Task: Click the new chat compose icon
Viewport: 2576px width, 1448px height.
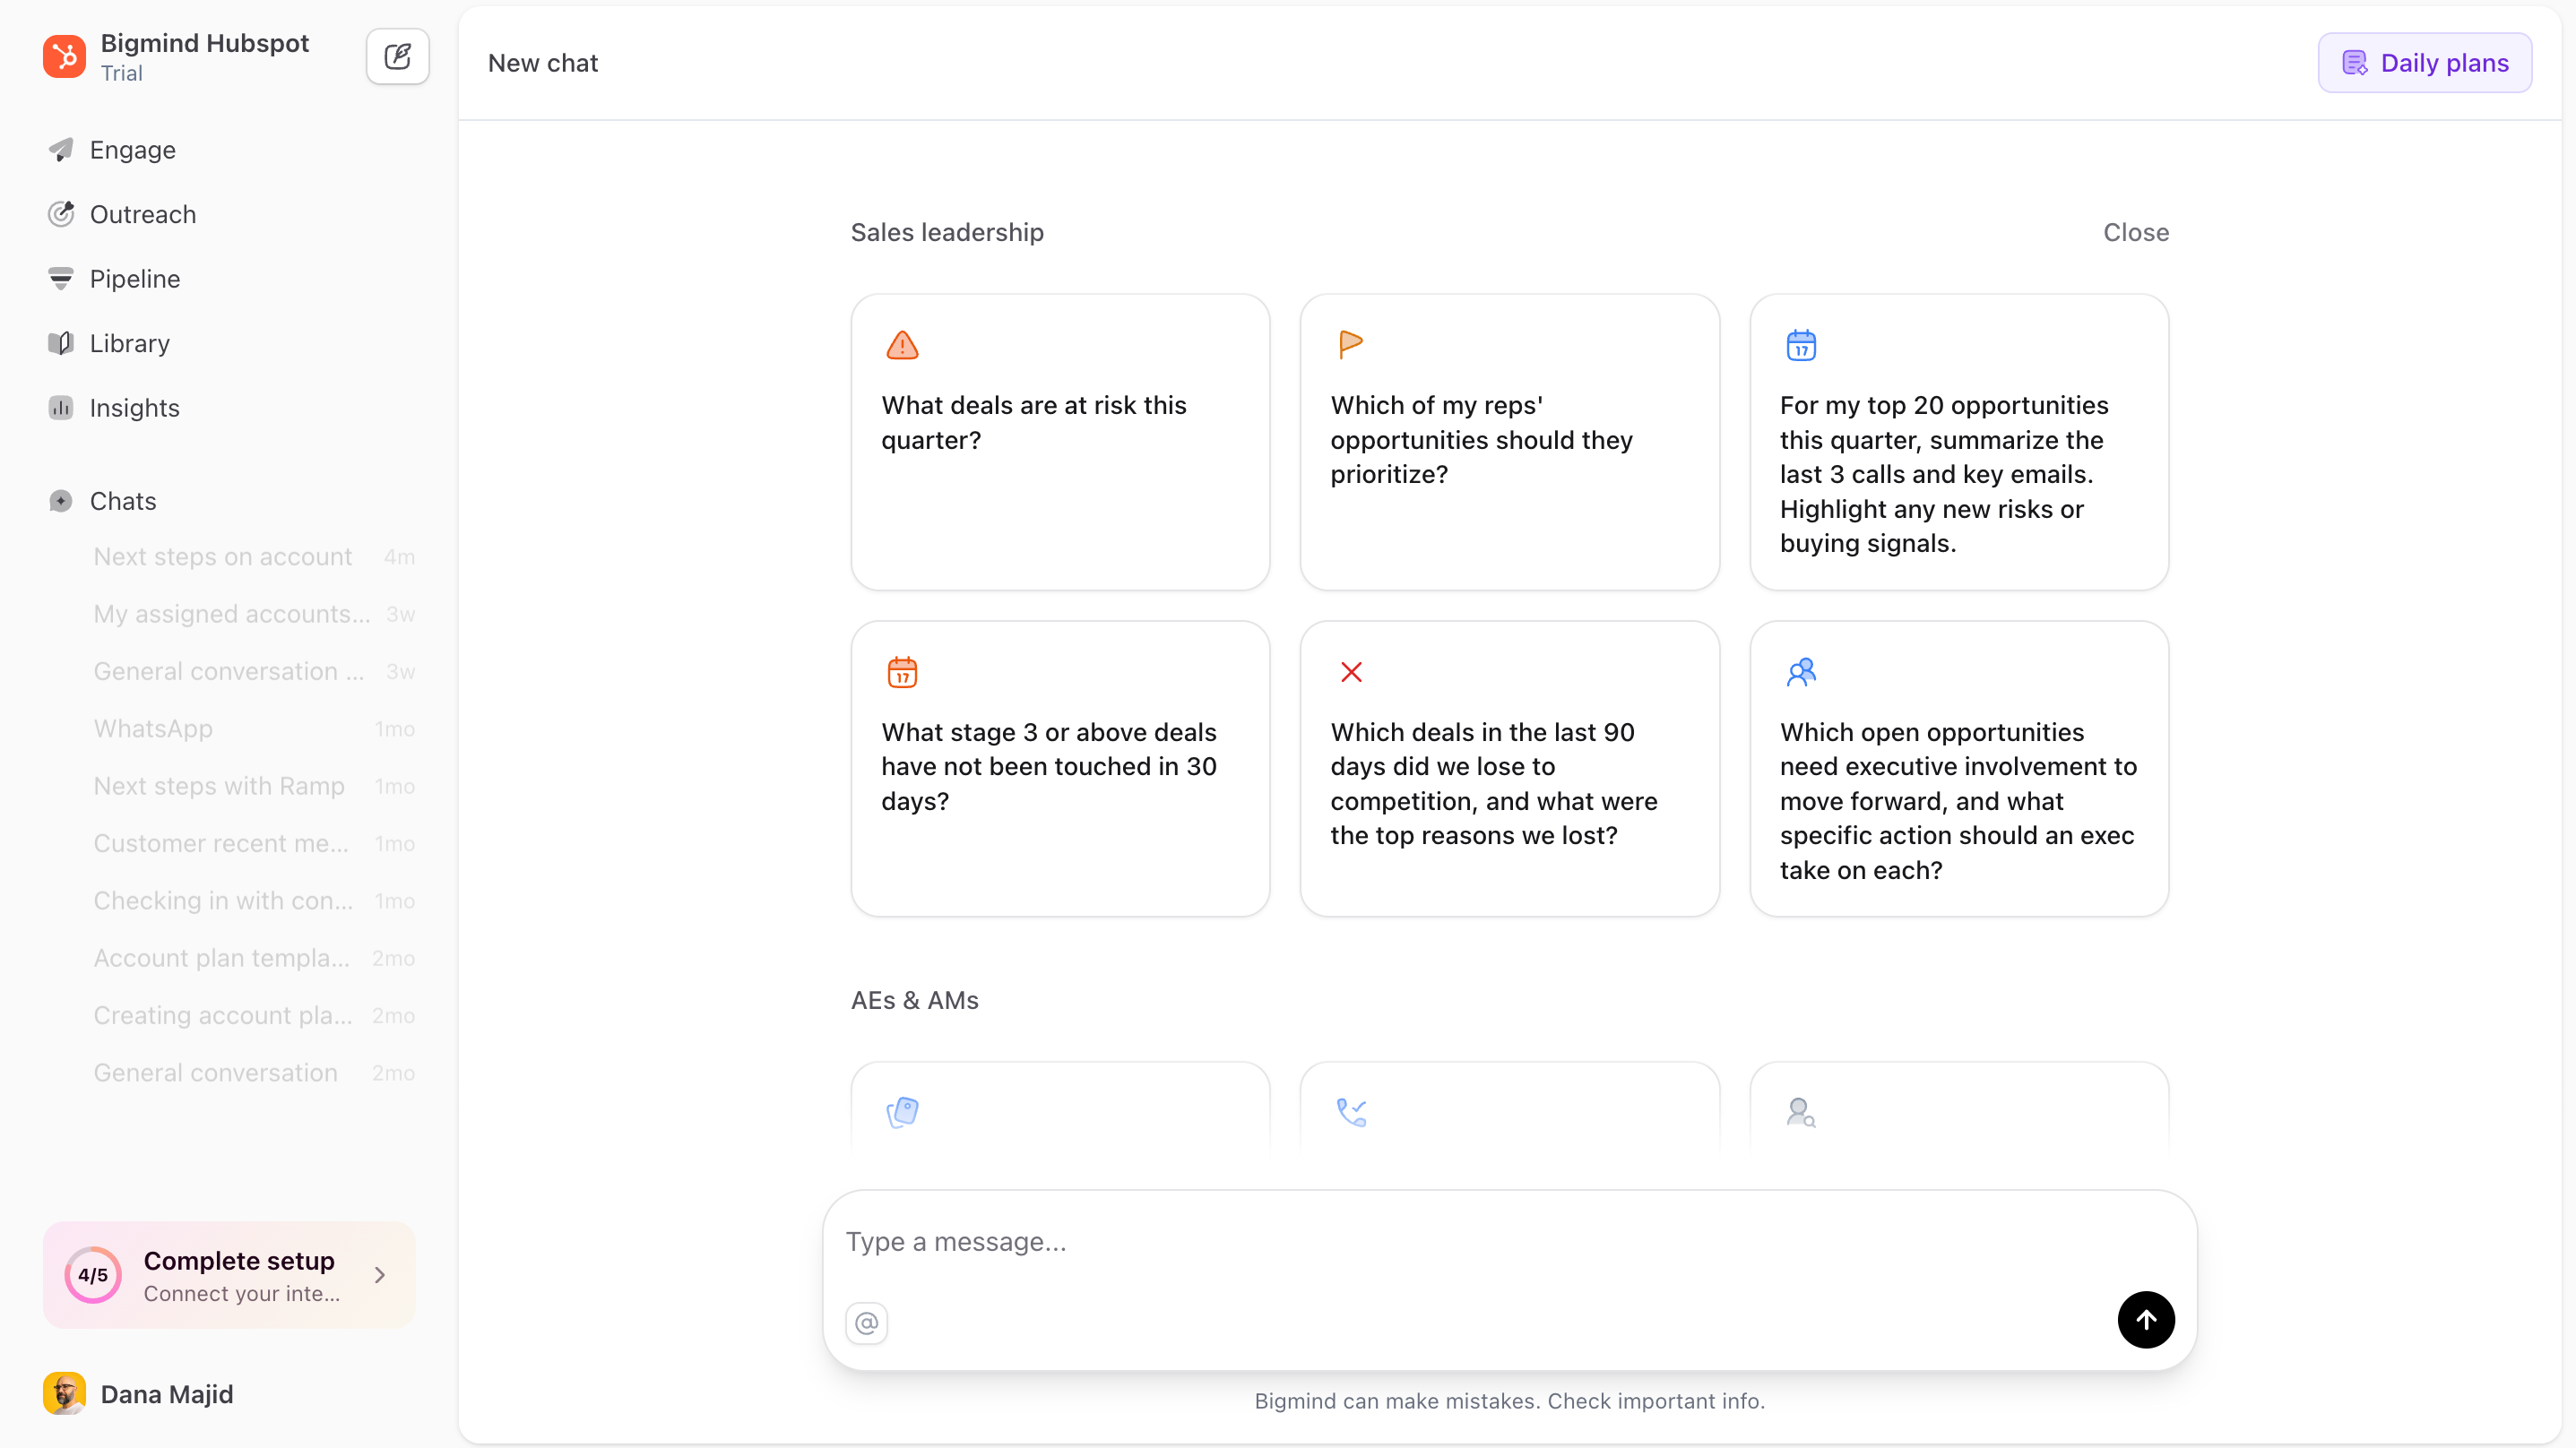Action: coord(397,56)
